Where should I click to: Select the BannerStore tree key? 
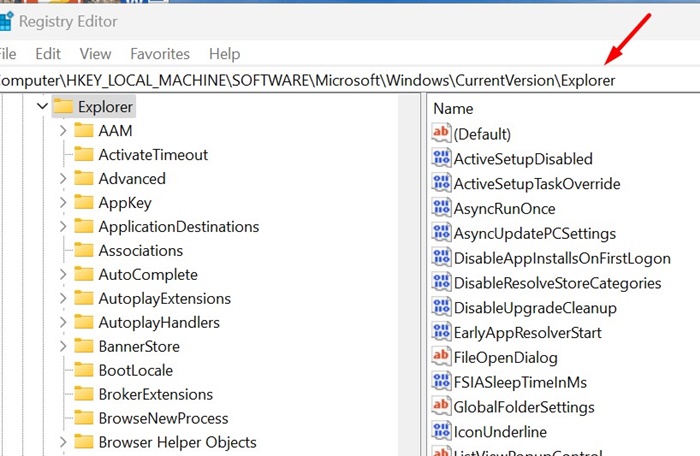point(139,347)
